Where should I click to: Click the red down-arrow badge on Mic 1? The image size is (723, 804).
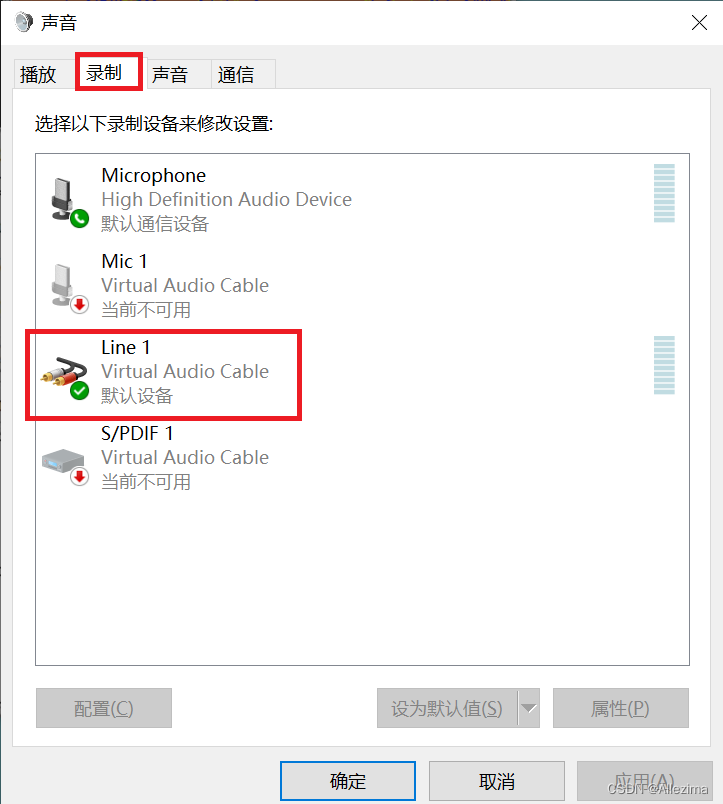(x=79, y=305)
